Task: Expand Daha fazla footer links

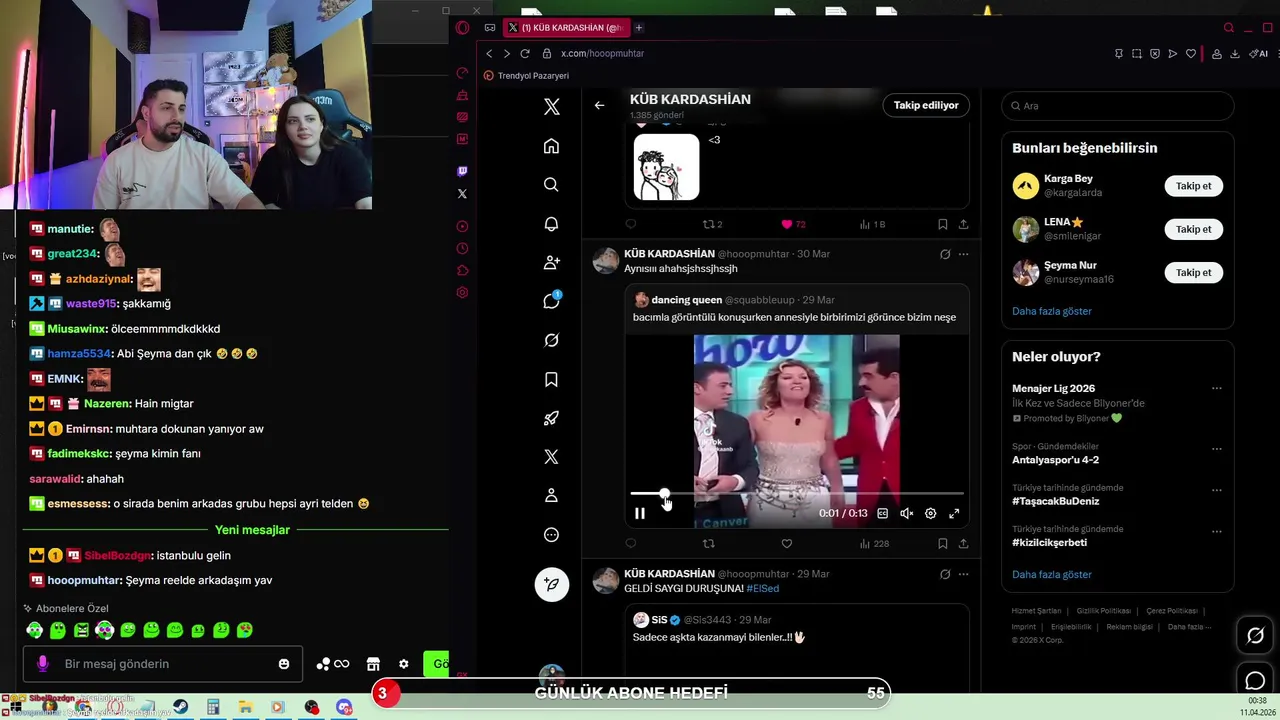Action: (x=1189, y=627)
